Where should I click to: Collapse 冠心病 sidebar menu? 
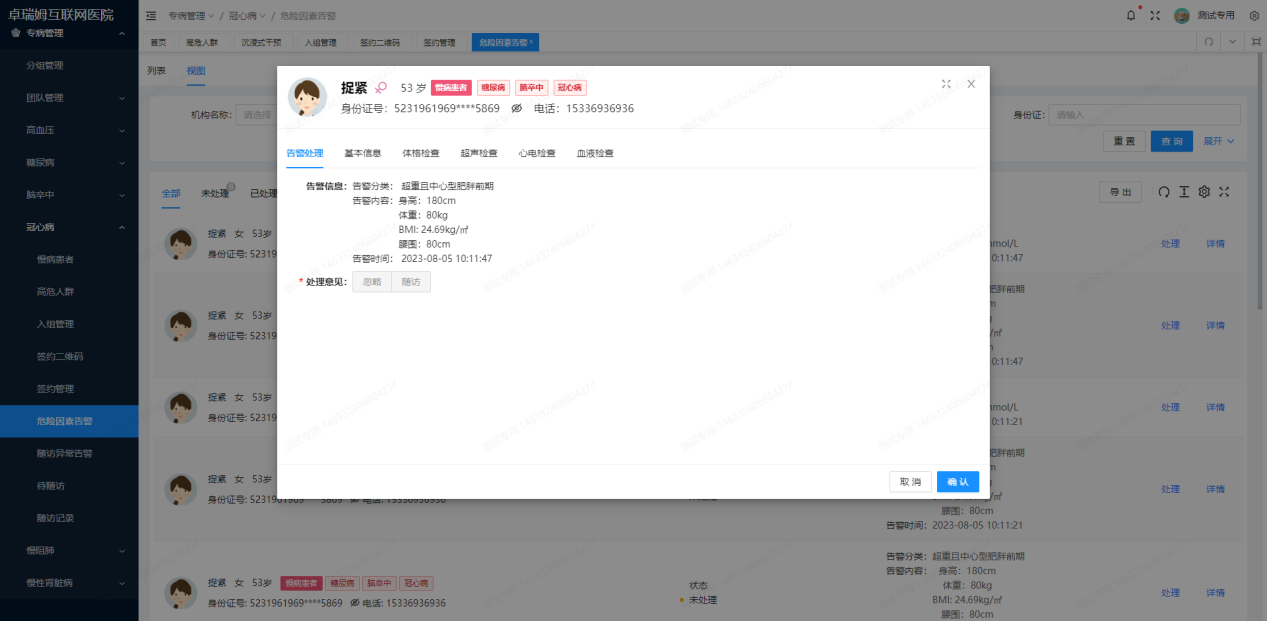(69, 227)
